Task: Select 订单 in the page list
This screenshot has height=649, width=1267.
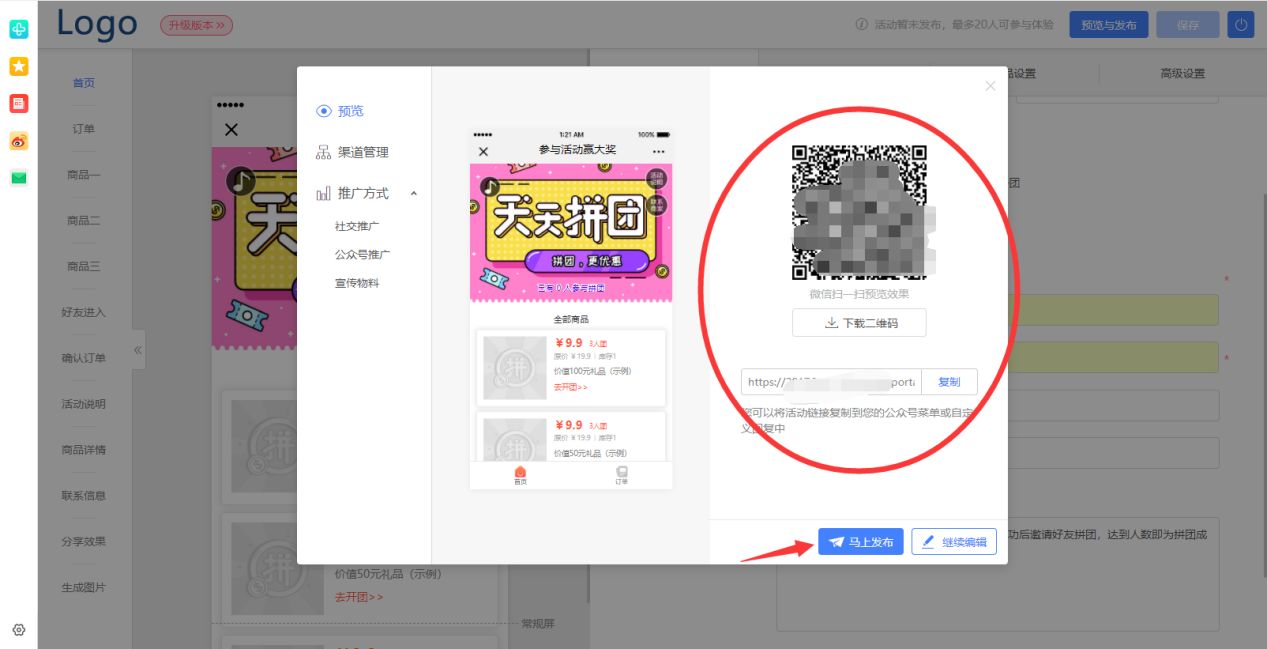Action: coord(84,129)
